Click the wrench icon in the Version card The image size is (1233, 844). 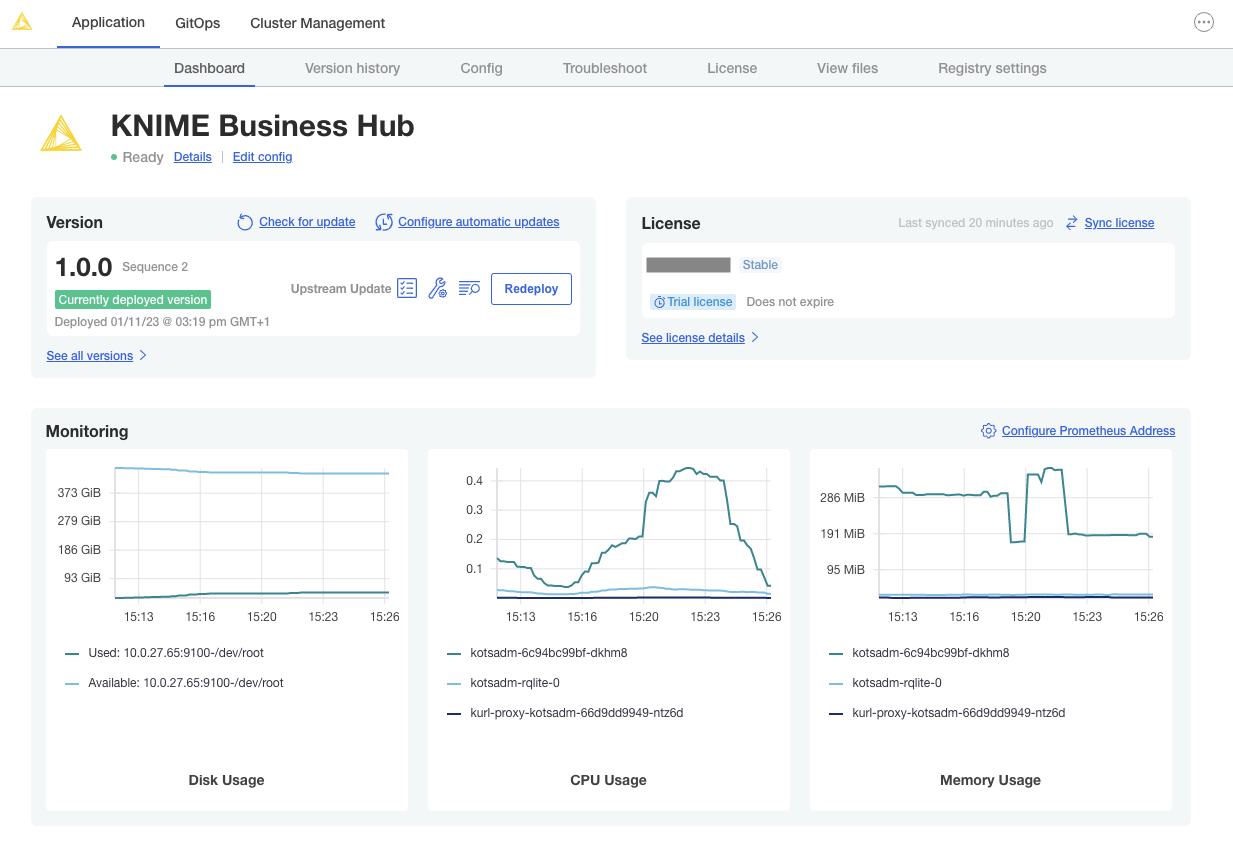tap(437, 289)
